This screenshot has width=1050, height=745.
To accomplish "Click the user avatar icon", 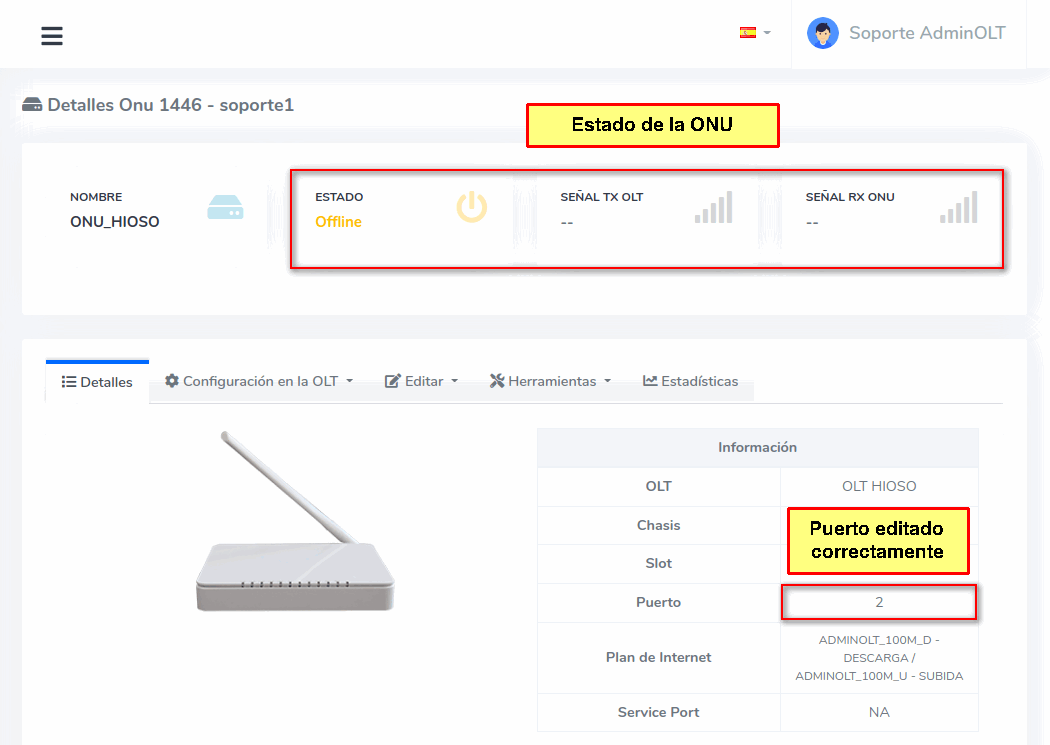I will click(x=822, y=33).
